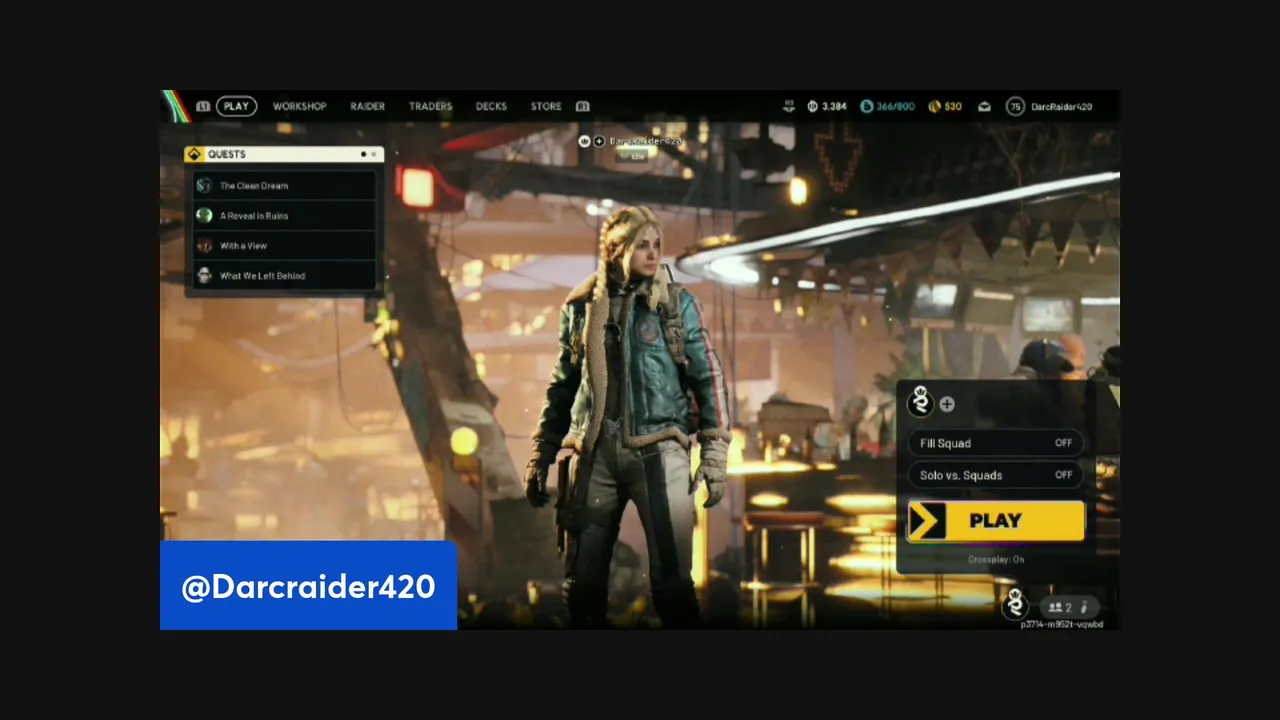Click the 366/800 stash capacity value
Image resolution: width=1280 pixels, height=720 pixels.
[x=895, y=106]
